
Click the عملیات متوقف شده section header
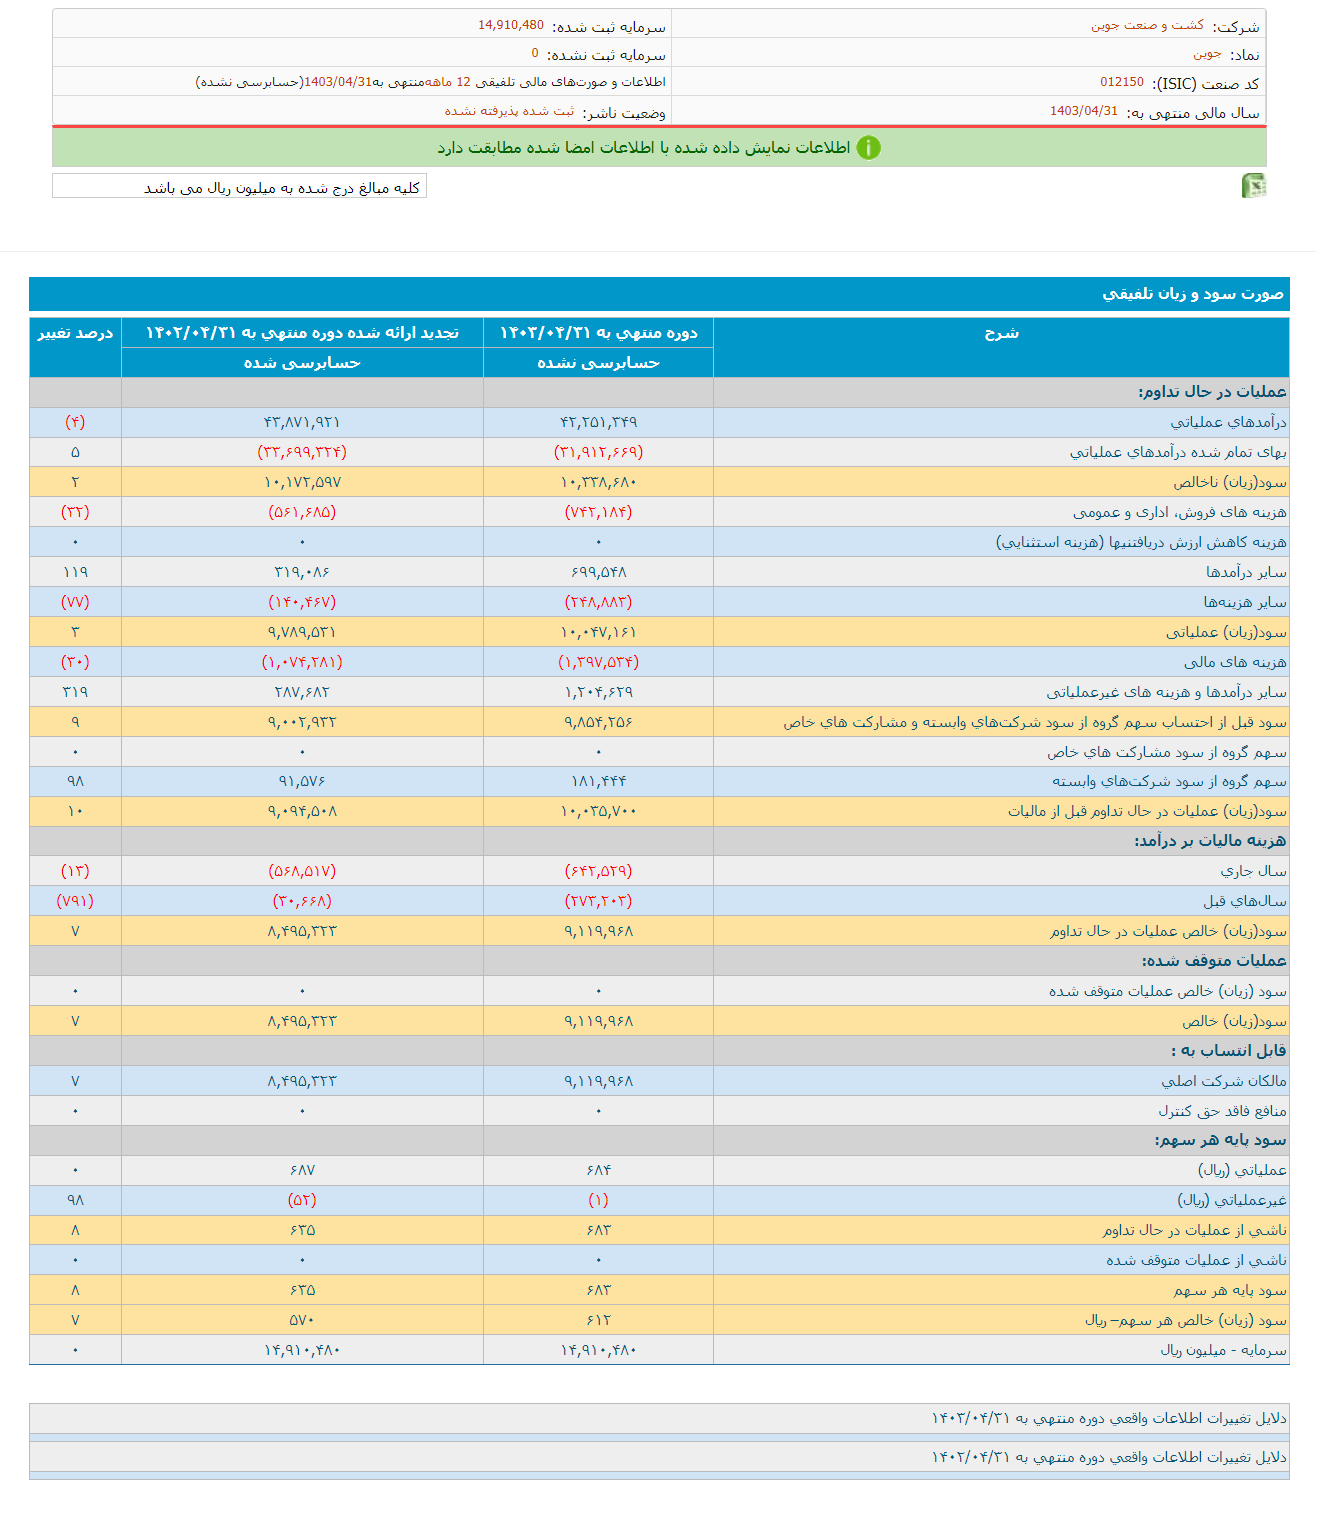pyautogui.click(x=1214, y=961)
